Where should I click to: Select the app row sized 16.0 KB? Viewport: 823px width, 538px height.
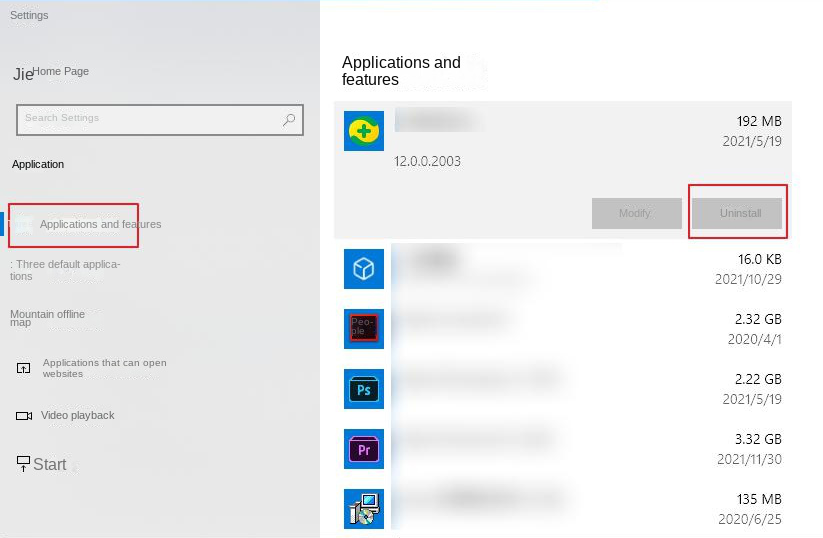tap(562, 268)
